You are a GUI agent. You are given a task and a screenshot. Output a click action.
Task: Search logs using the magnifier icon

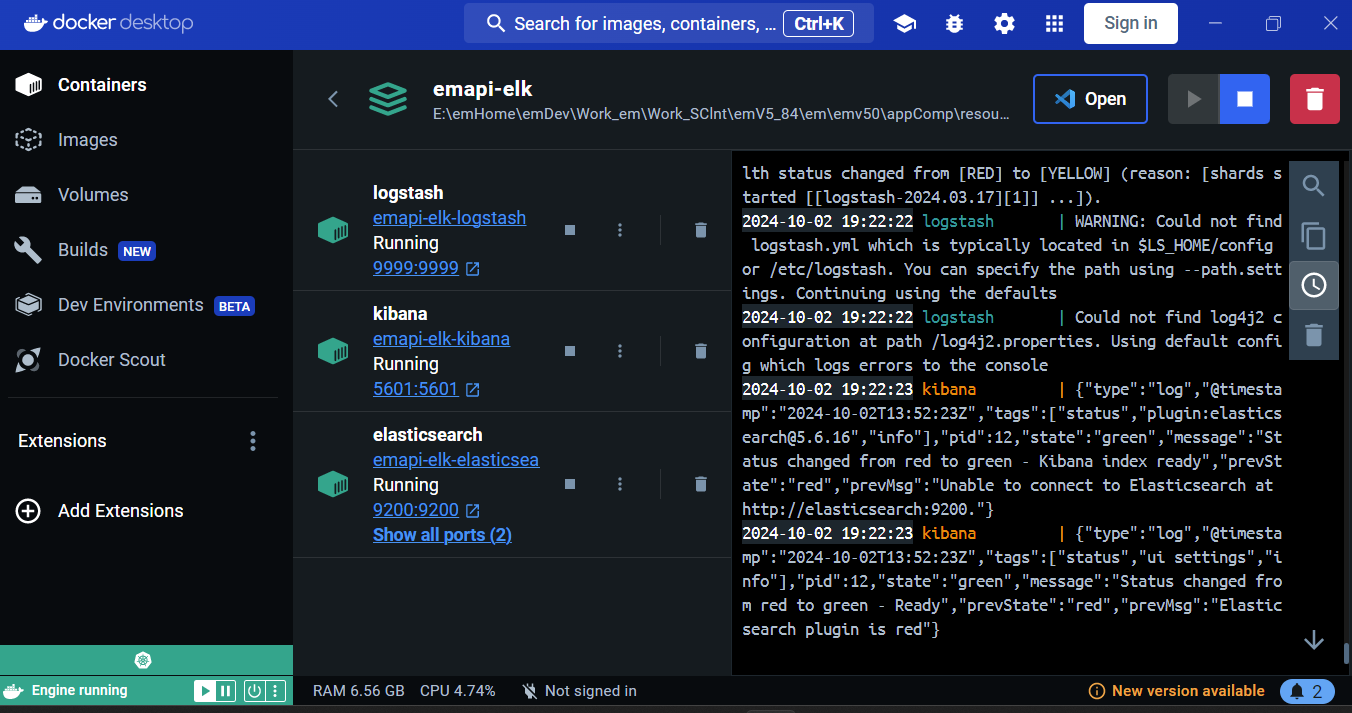1313,186
